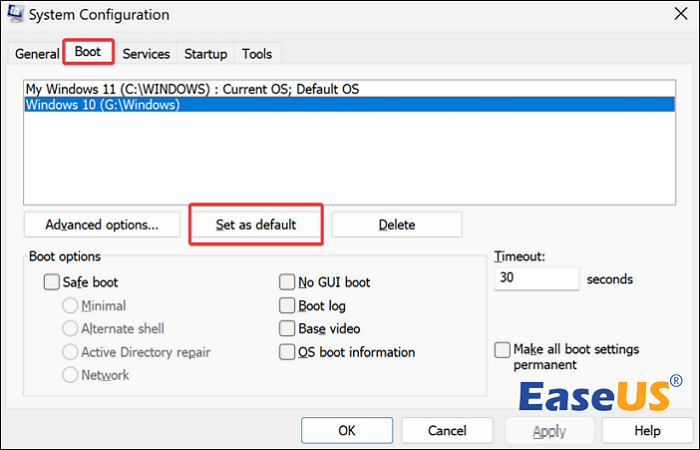
Task: Go to the Startup tab
Action: 205,54
